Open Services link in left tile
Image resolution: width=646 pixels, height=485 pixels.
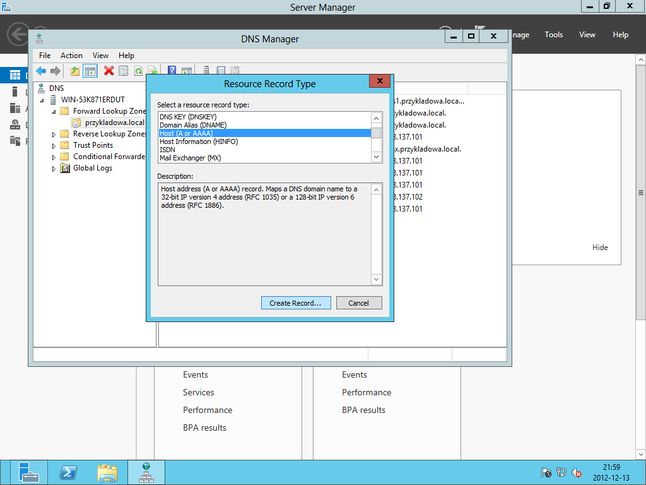198,392
